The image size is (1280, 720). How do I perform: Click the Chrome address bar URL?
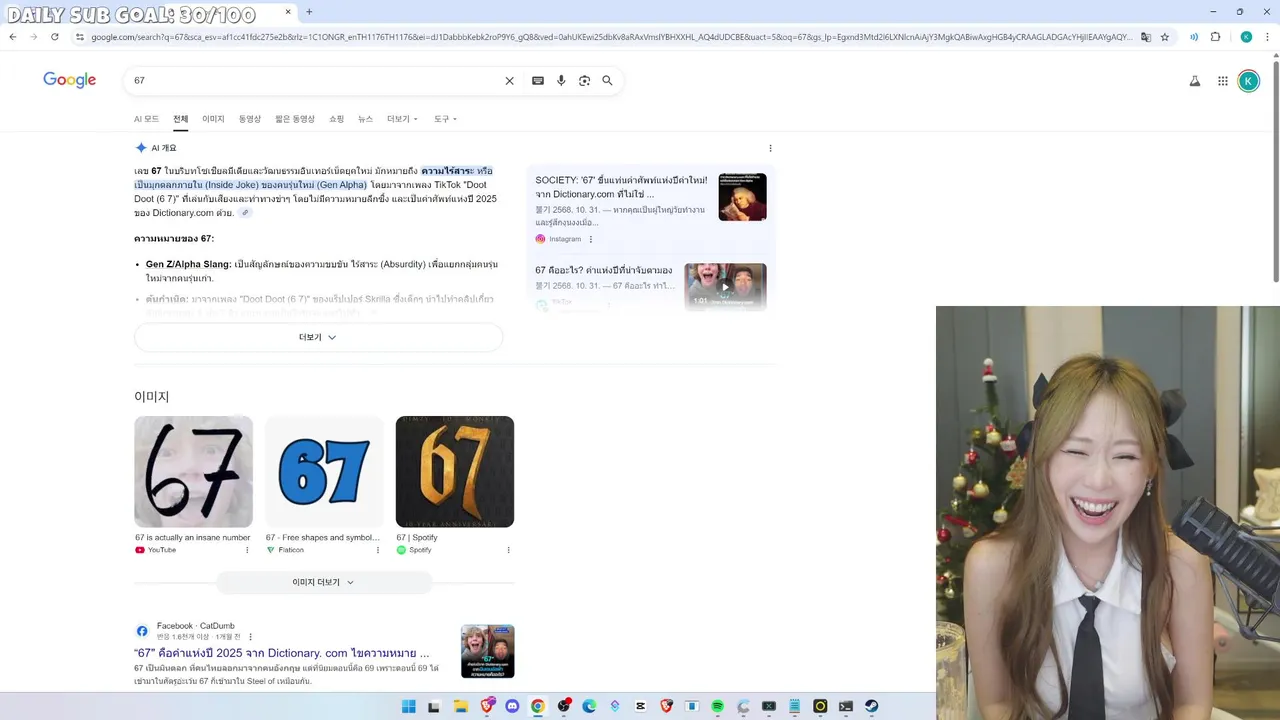click(610, 37)
